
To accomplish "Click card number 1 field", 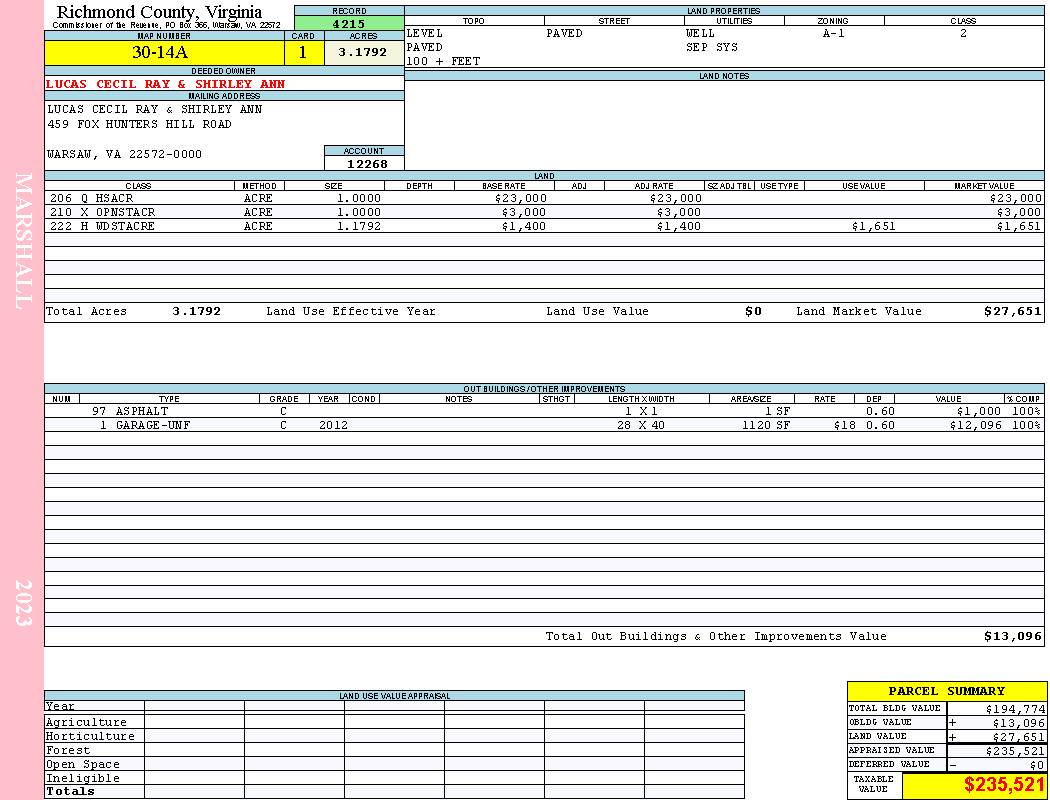I will pyautogui.click(x=303, y=52).
